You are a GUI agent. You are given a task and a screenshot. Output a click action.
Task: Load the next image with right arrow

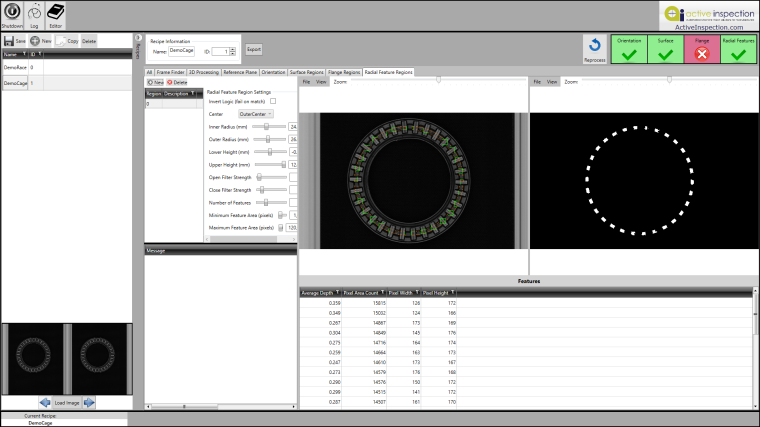[x=89, y=402]
